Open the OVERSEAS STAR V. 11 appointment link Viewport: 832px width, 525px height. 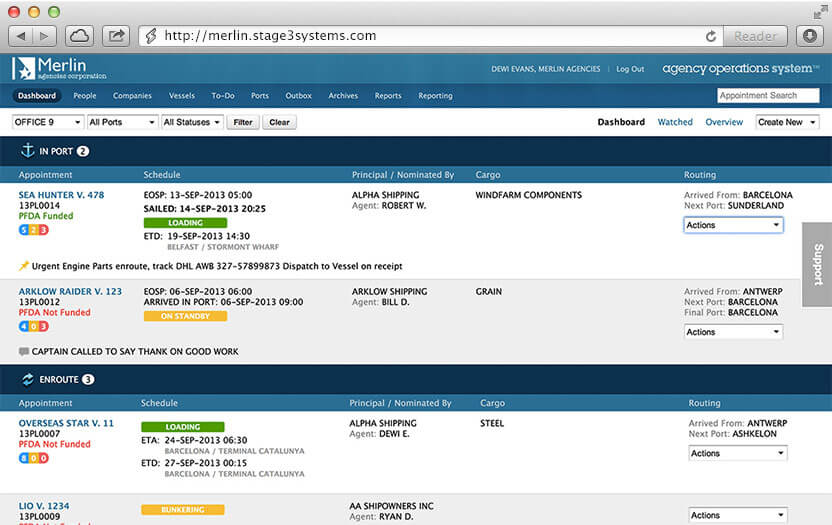point(66,423)
